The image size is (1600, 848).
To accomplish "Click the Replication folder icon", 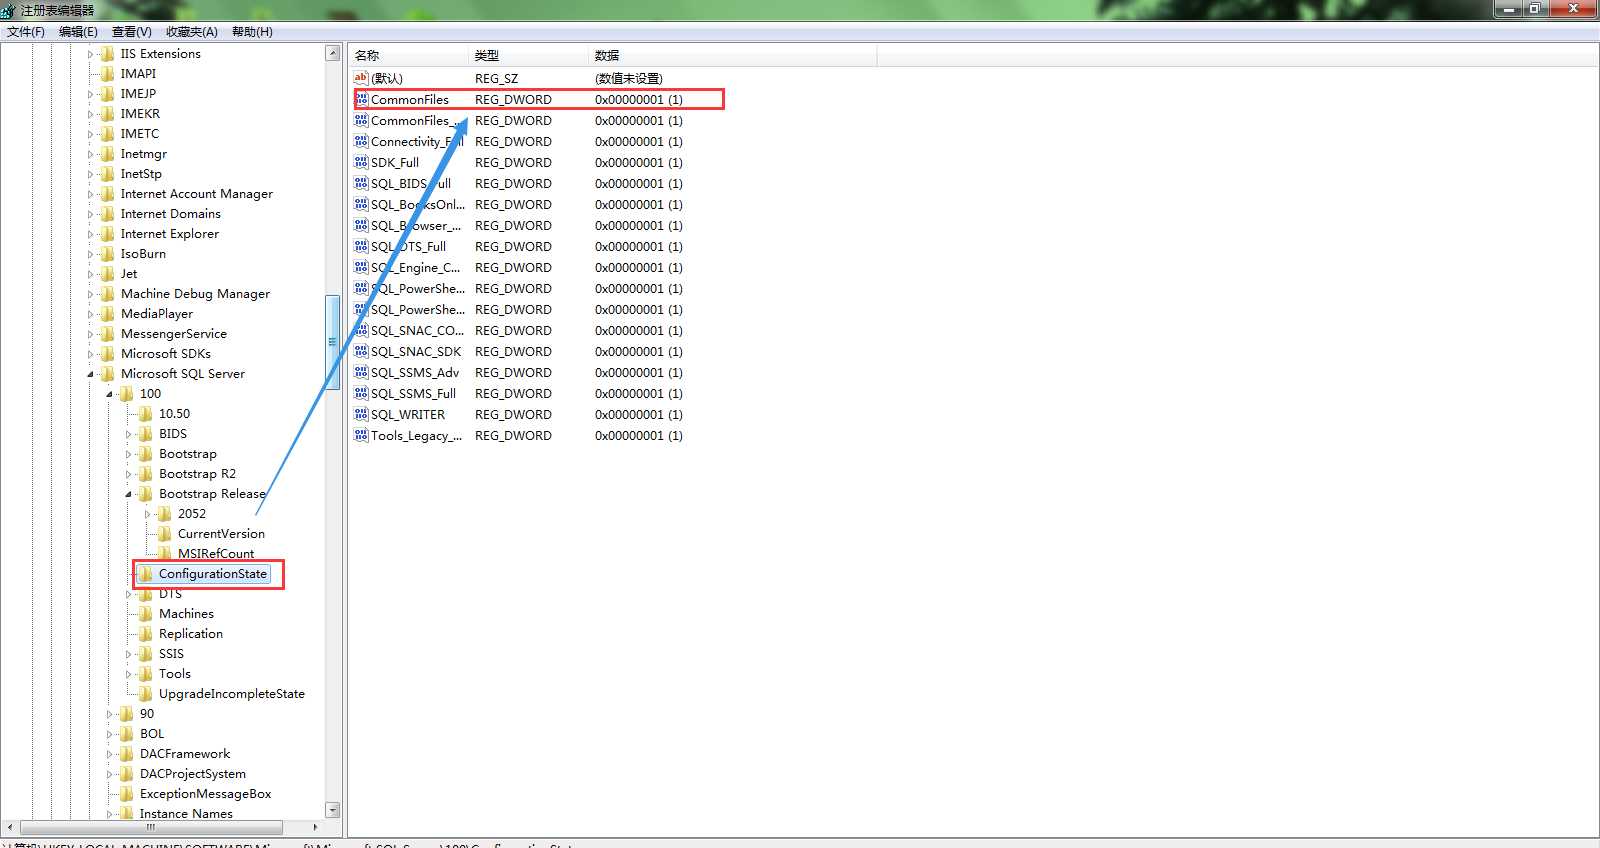I will coord(145,634).
